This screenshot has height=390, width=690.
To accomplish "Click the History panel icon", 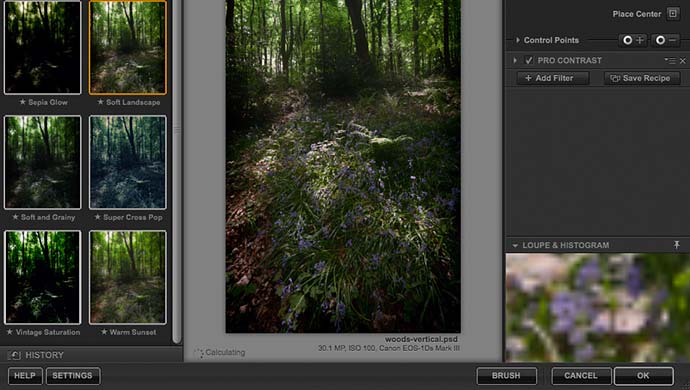I will coord(15,355).
